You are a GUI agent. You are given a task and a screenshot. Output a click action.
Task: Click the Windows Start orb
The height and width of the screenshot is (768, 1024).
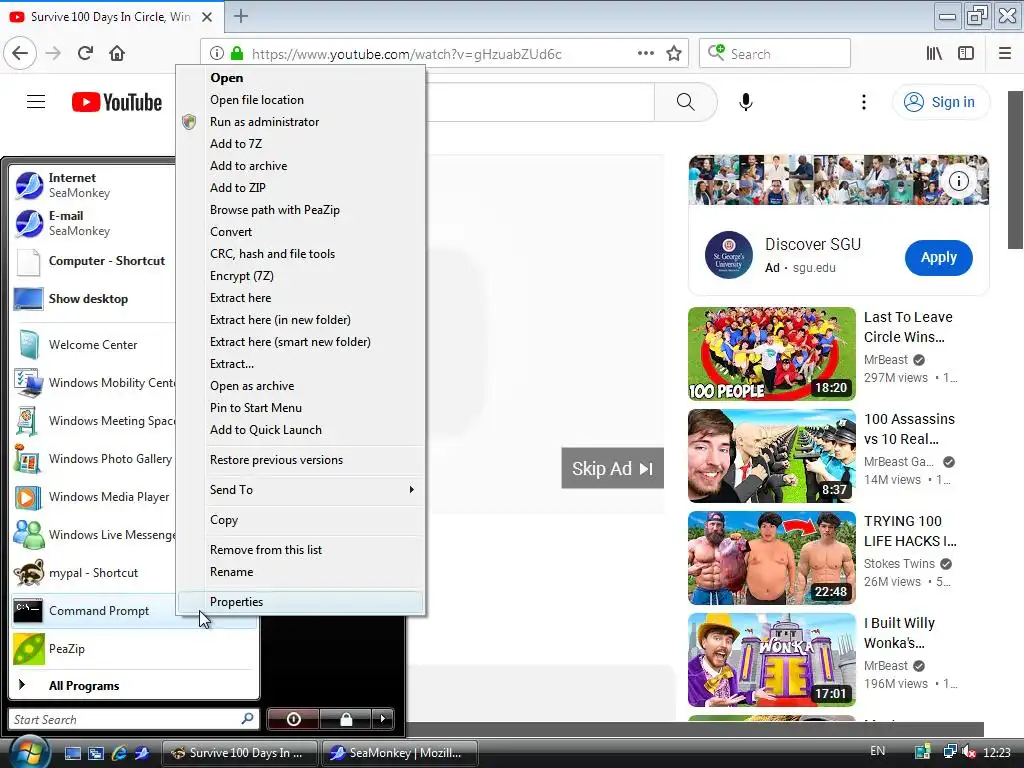point(29,752)
